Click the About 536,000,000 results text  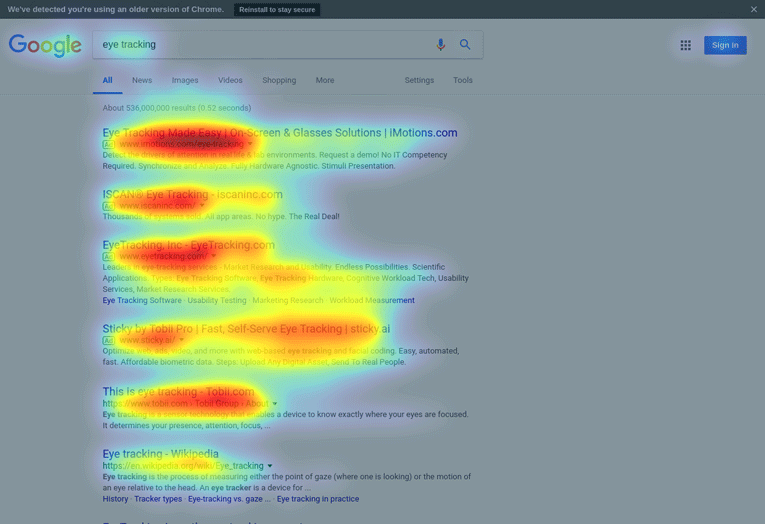tap(177, 108)
